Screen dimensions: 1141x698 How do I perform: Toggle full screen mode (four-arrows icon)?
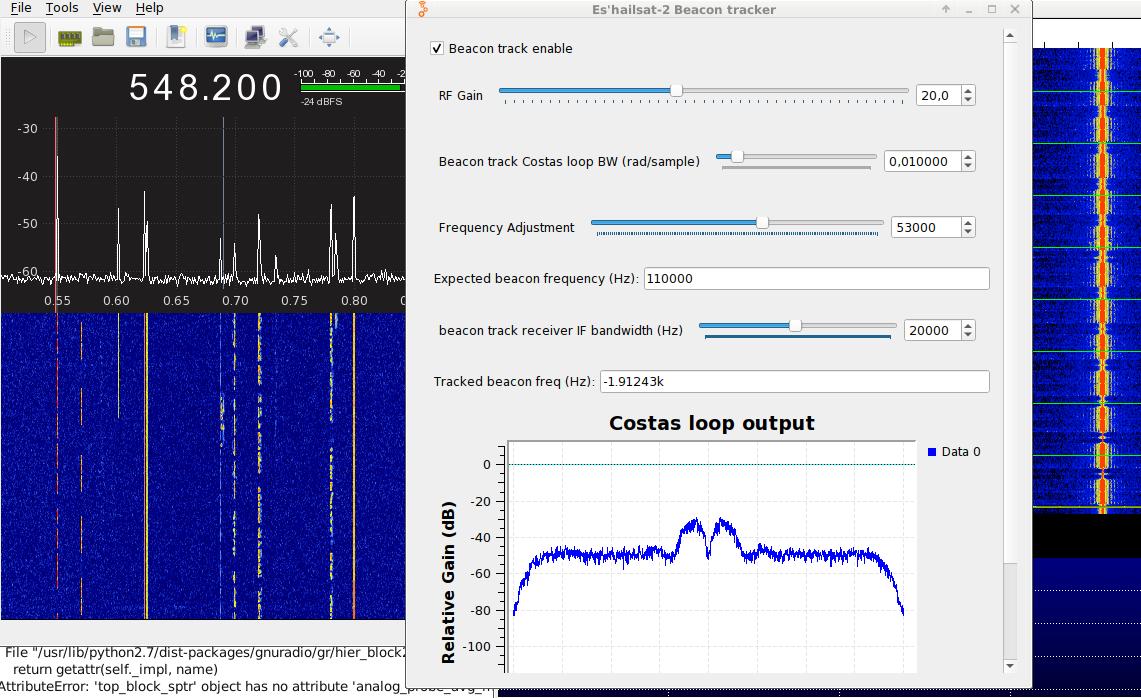[x=329, y=37]
